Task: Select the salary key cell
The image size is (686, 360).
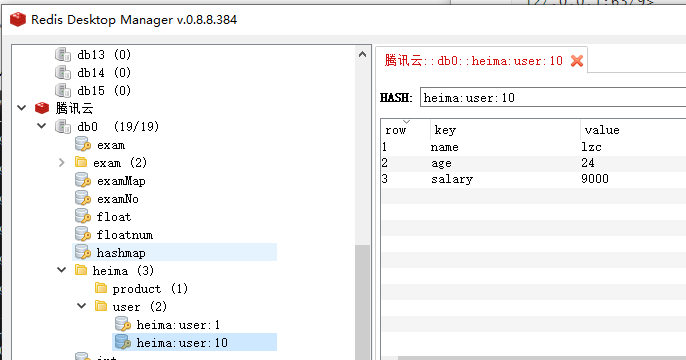Action: [x=452, y=179]
